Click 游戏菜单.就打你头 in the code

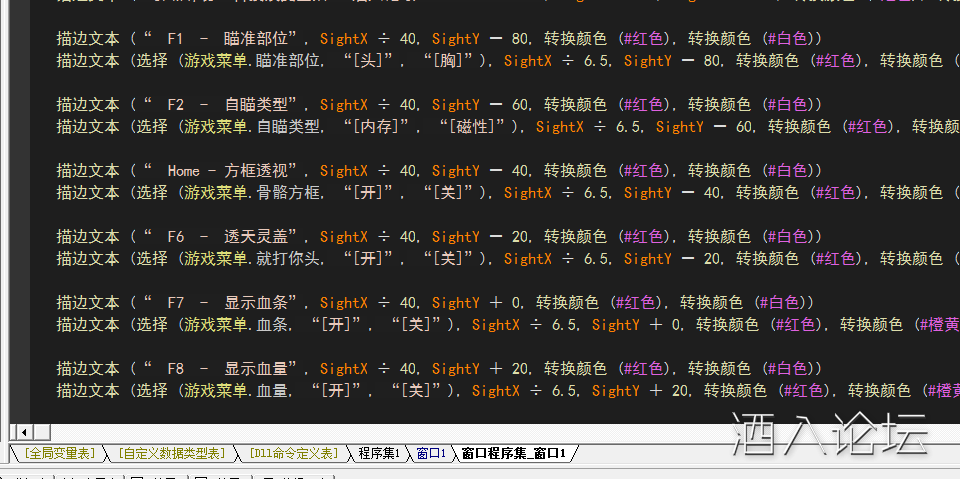252,259
